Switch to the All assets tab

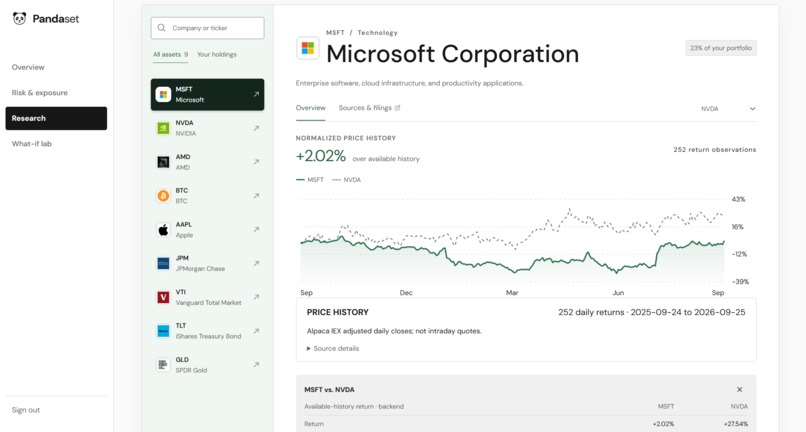(170, 54)
